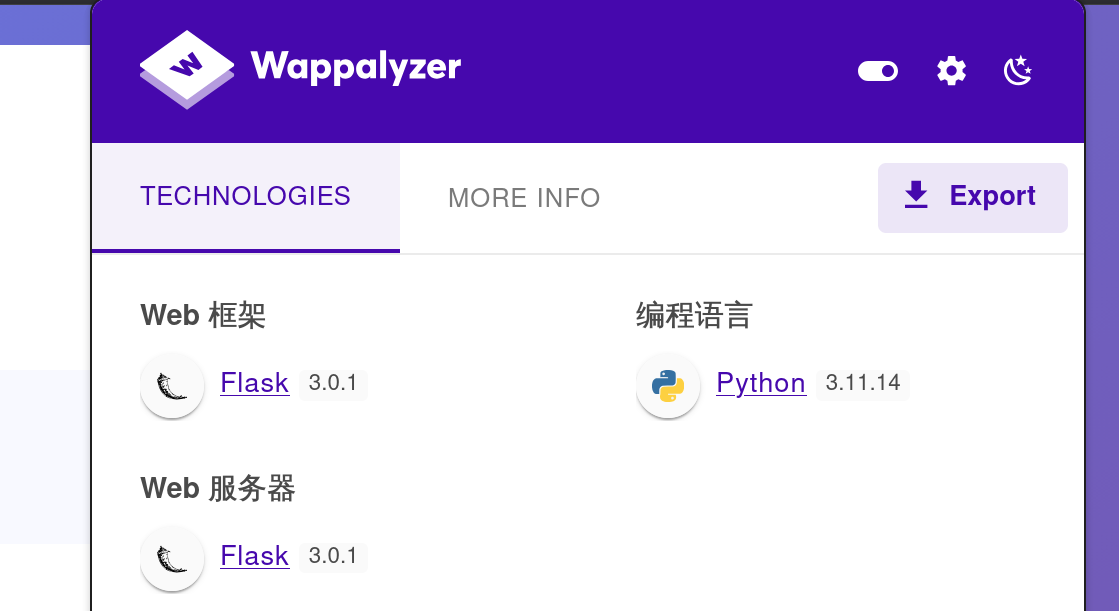Screen dimensions: 1119x611
Task: Open Wappalyzer settings via the gear icon
Action: [951, 70]
